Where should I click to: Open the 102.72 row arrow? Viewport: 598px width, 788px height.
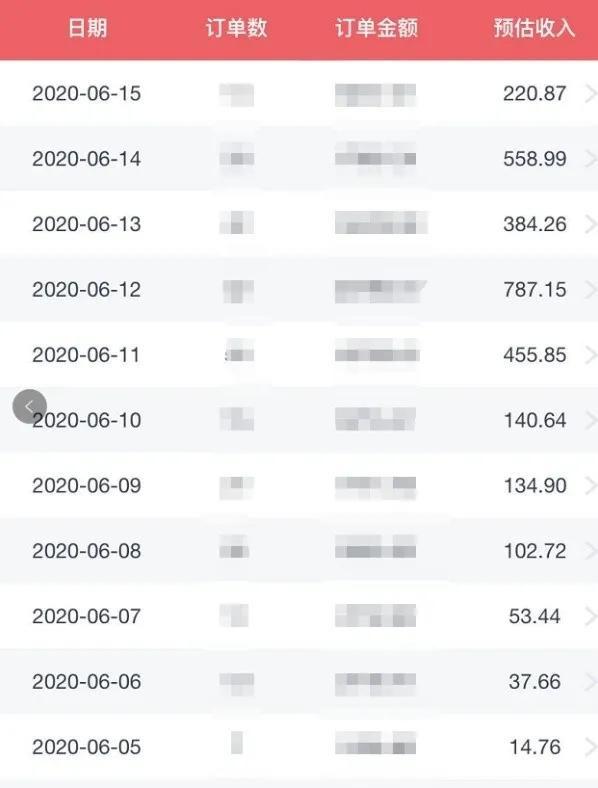tap(591, 551)
